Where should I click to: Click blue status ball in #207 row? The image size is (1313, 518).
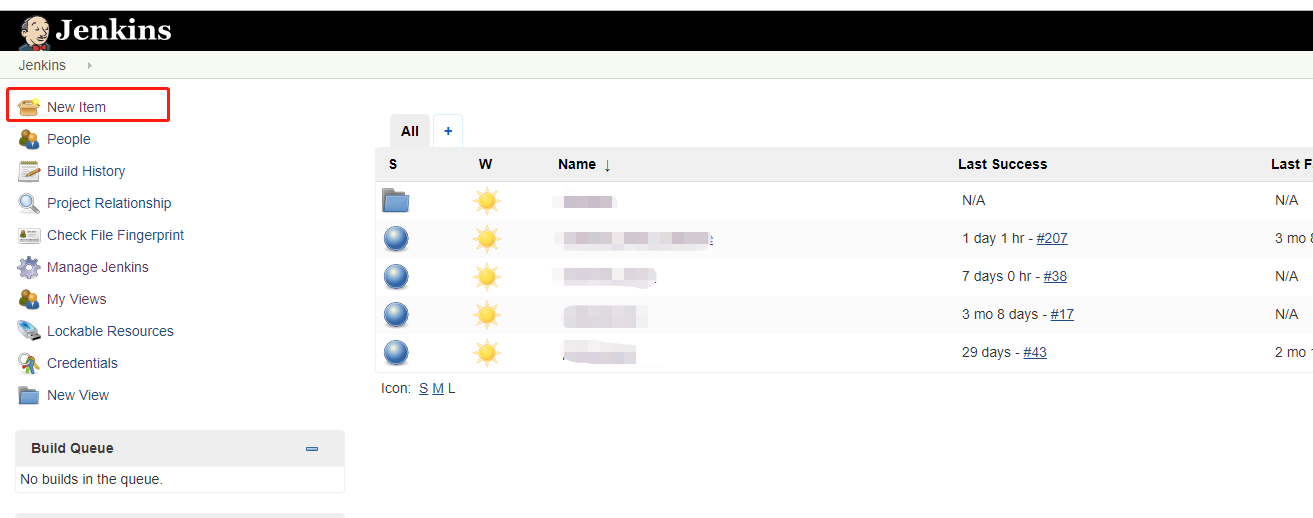396,238
